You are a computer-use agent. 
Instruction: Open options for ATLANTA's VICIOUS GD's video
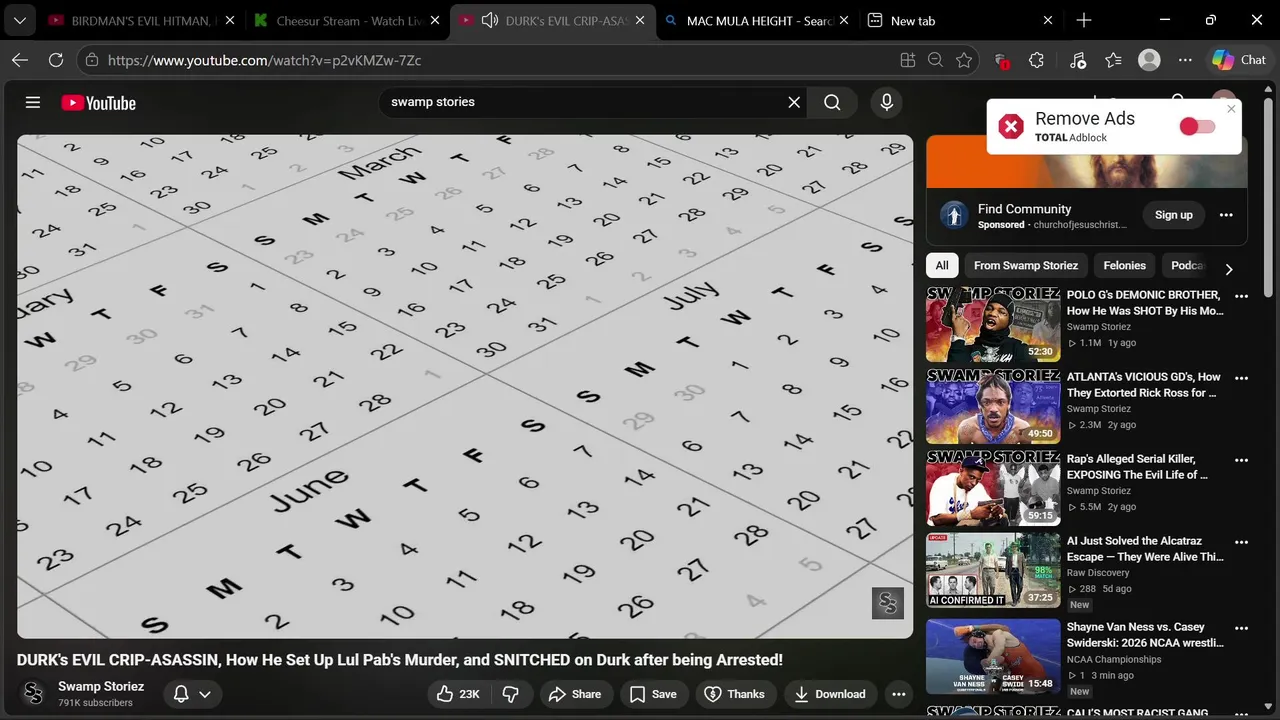[1241, 378]
